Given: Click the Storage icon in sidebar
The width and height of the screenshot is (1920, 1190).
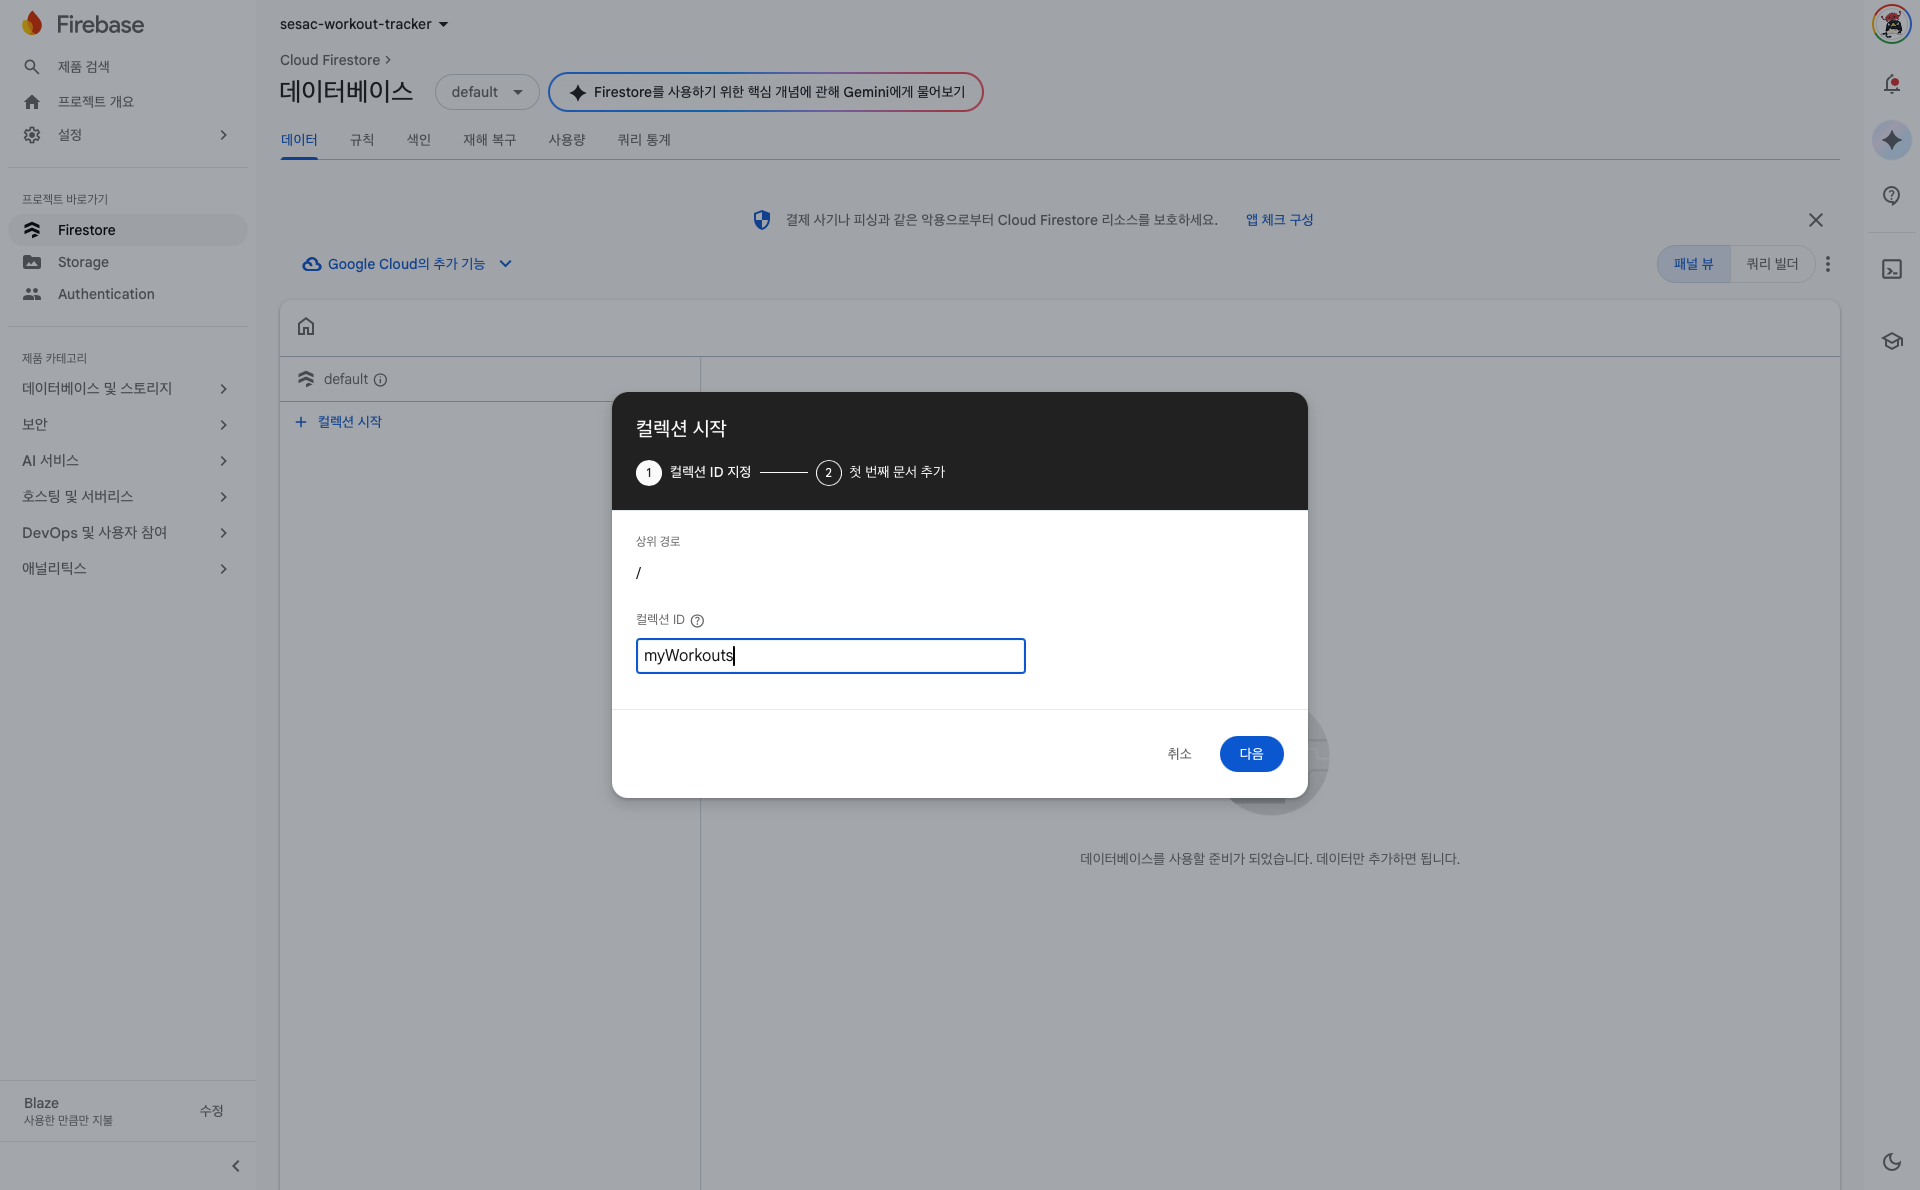Looking at the screenshot, I should pyautogui.click(x=32, y=262).
